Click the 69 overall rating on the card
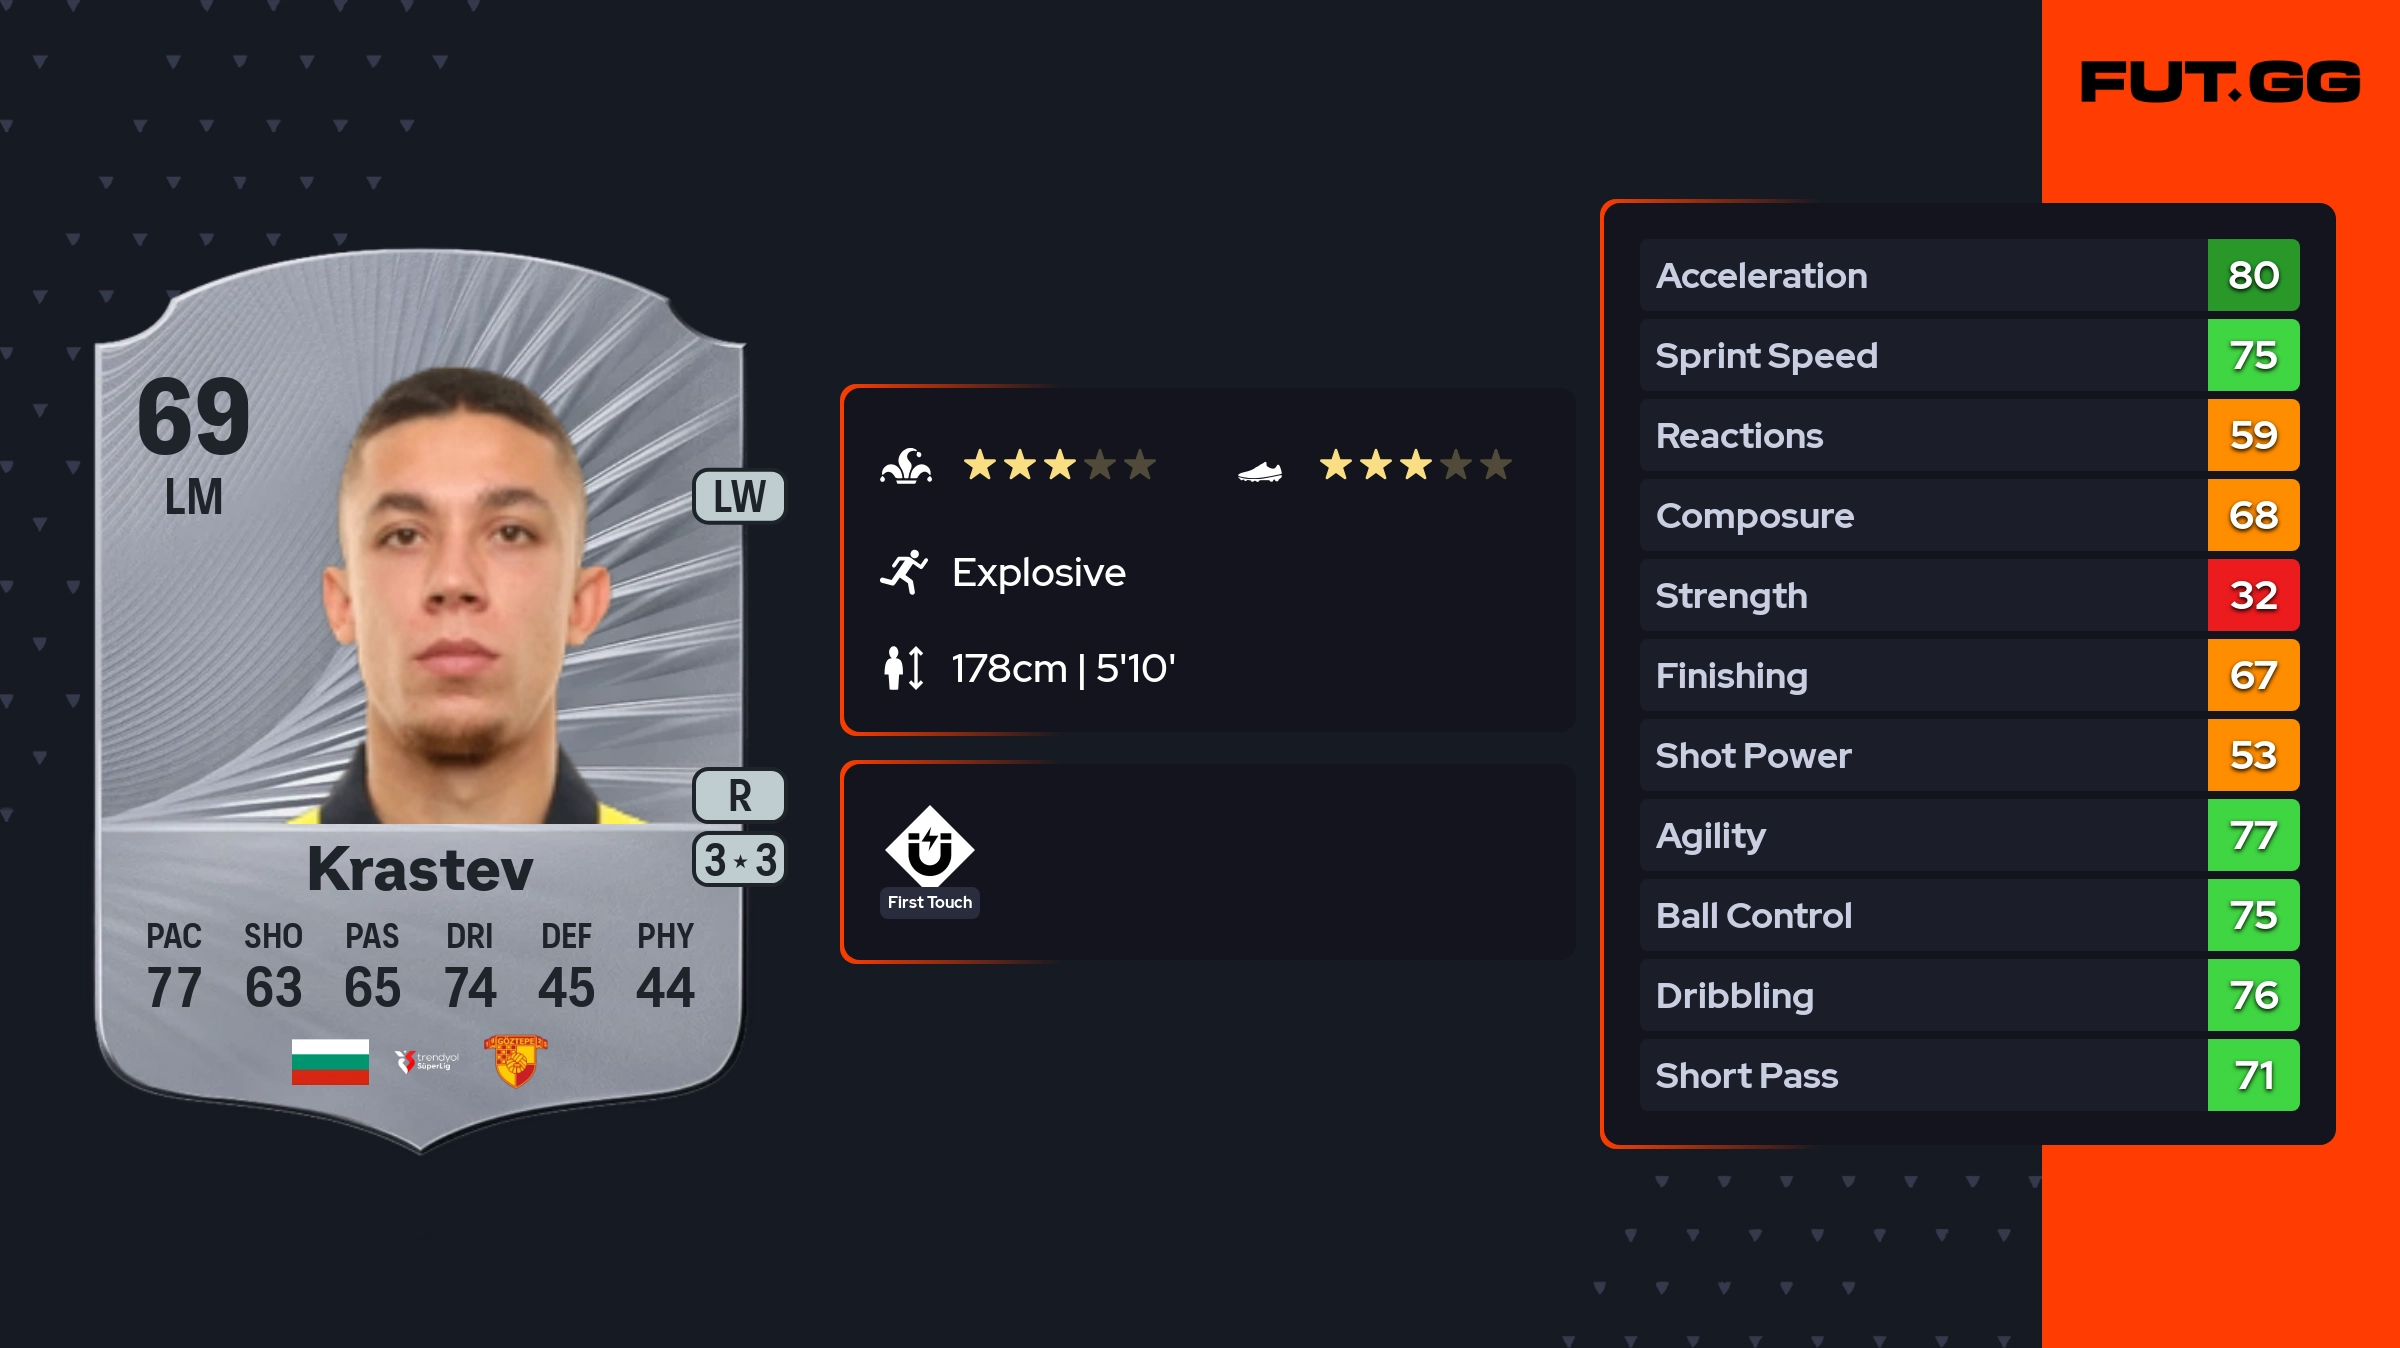Image resolution: width=2400 pixels, height=1348 pixels. (x=194, y=416)
